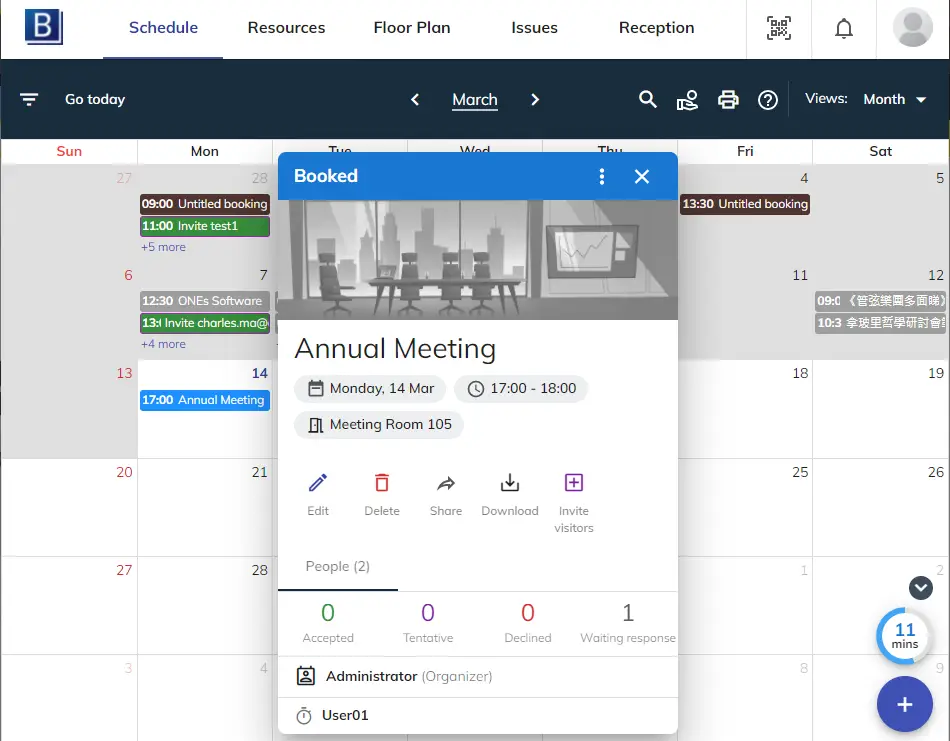Image resolution: width=950 pixels, height=741 pixels.
Task: Open the visitor check-in icon
Action: (x=688, y=100)
